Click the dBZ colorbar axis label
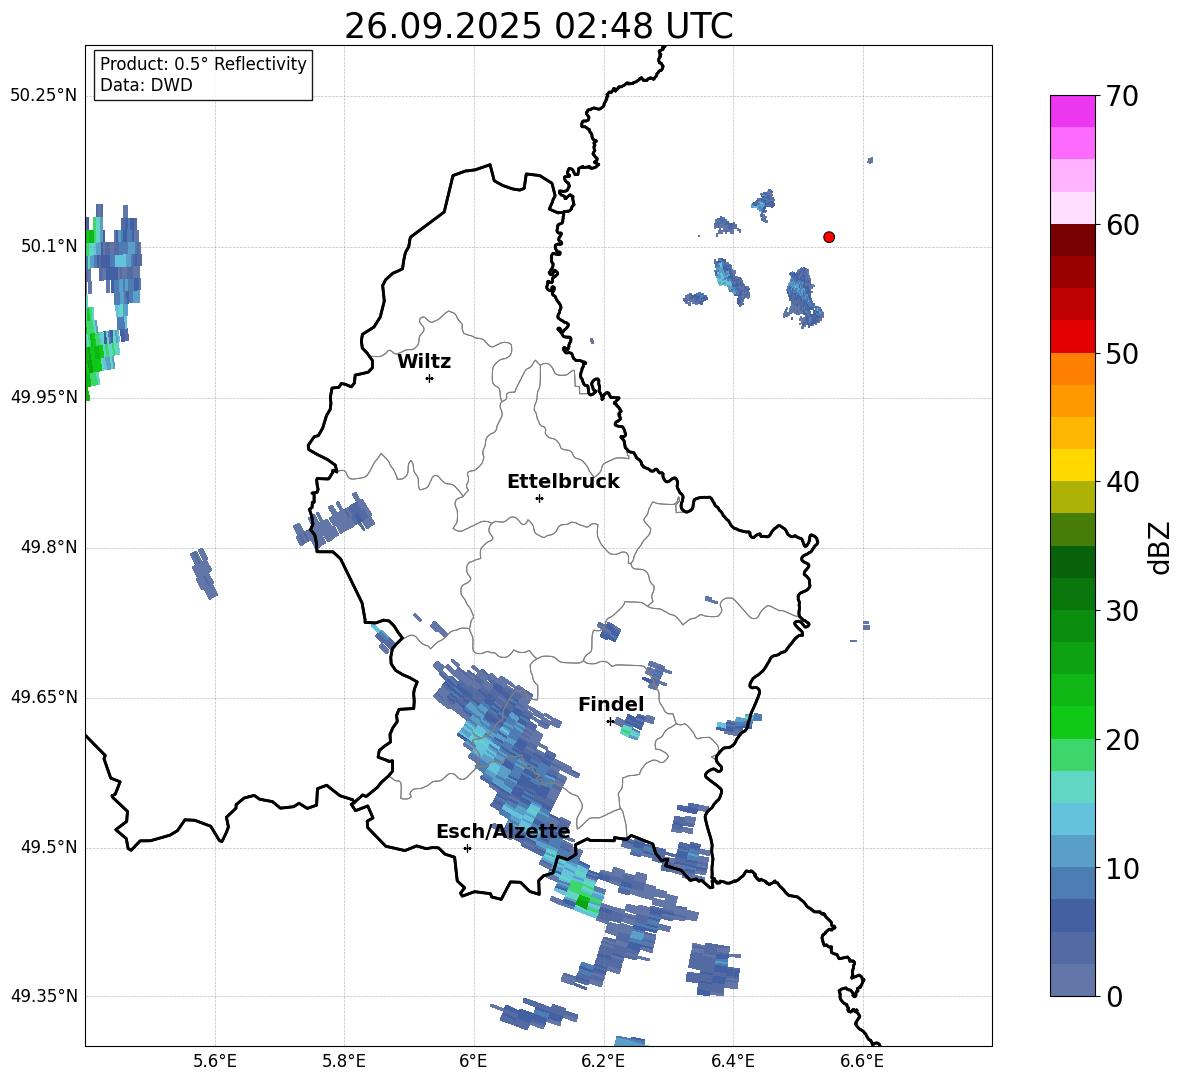The image size is (1184, 1081). [x=1161, y=547]
